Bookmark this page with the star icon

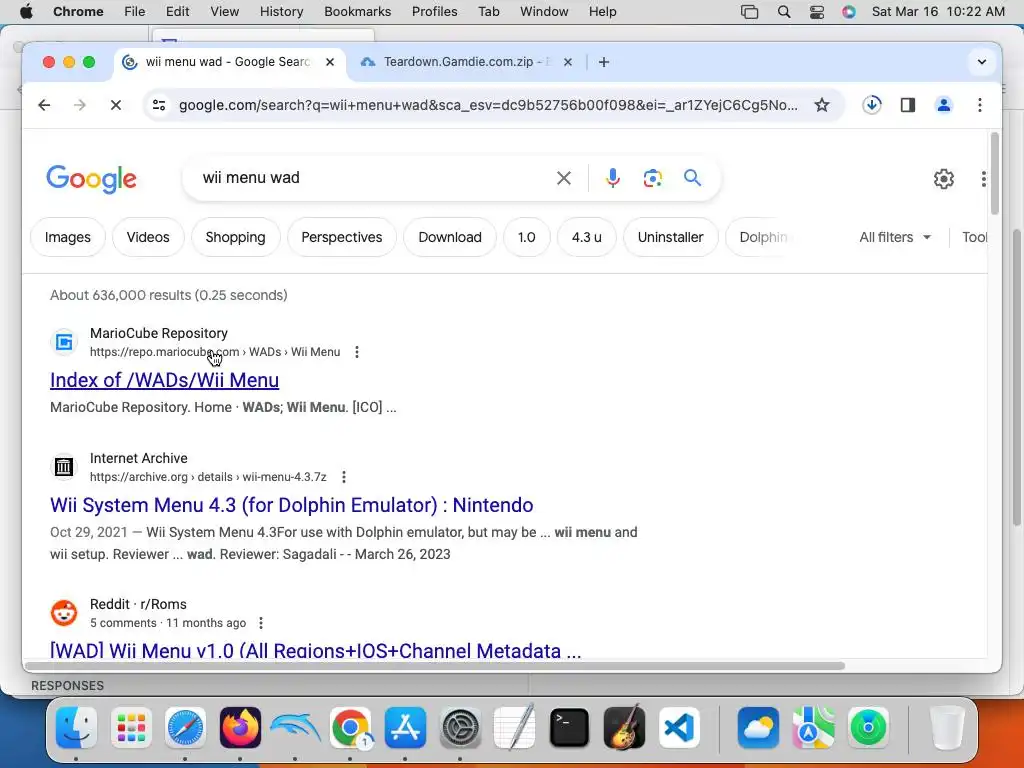(x=822, y=105)
